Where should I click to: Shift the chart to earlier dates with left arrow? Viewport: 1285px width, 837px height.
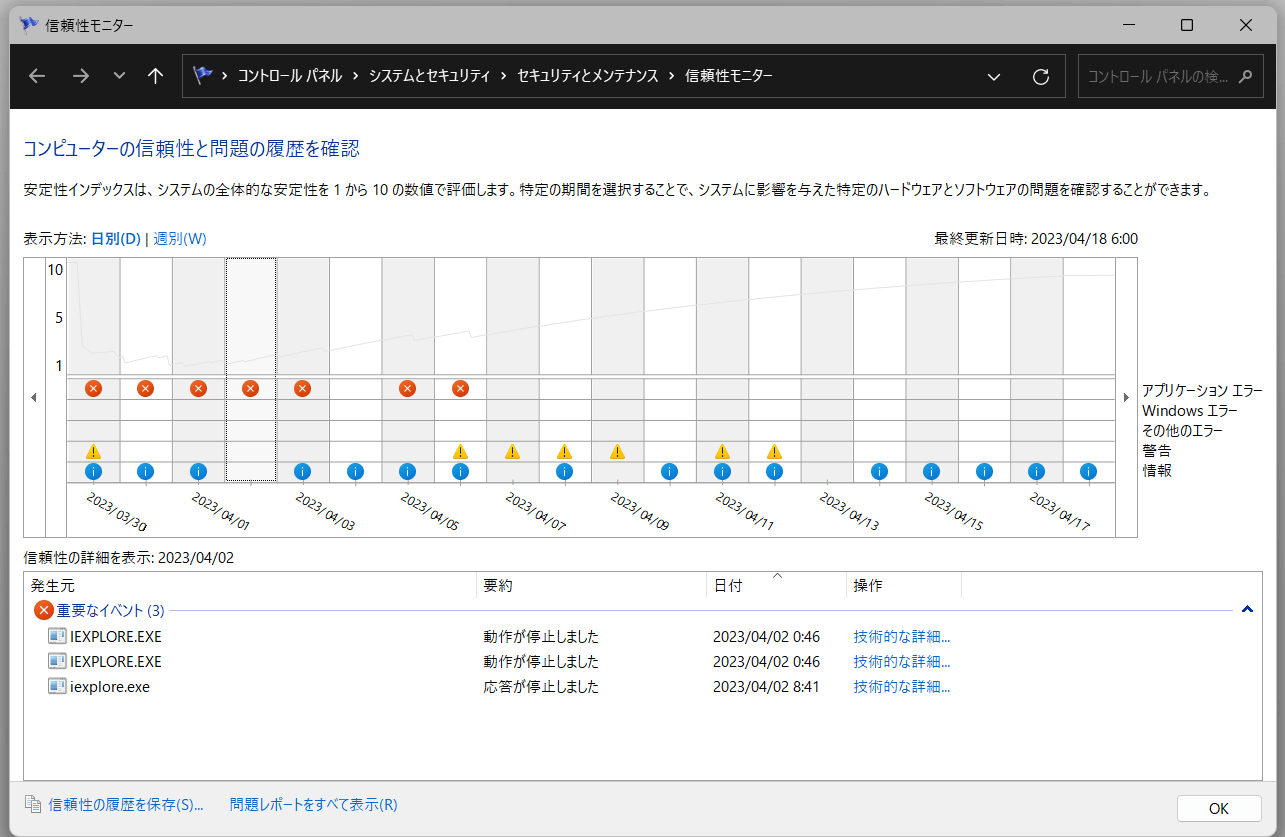(34, 398)
